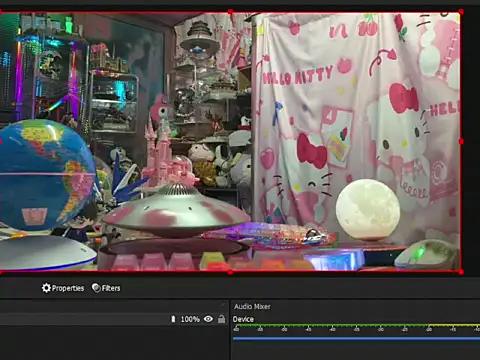This screenshot has height=360, width=480.
Task: Select the highlighted source row in Sources list
Action: 113,319
